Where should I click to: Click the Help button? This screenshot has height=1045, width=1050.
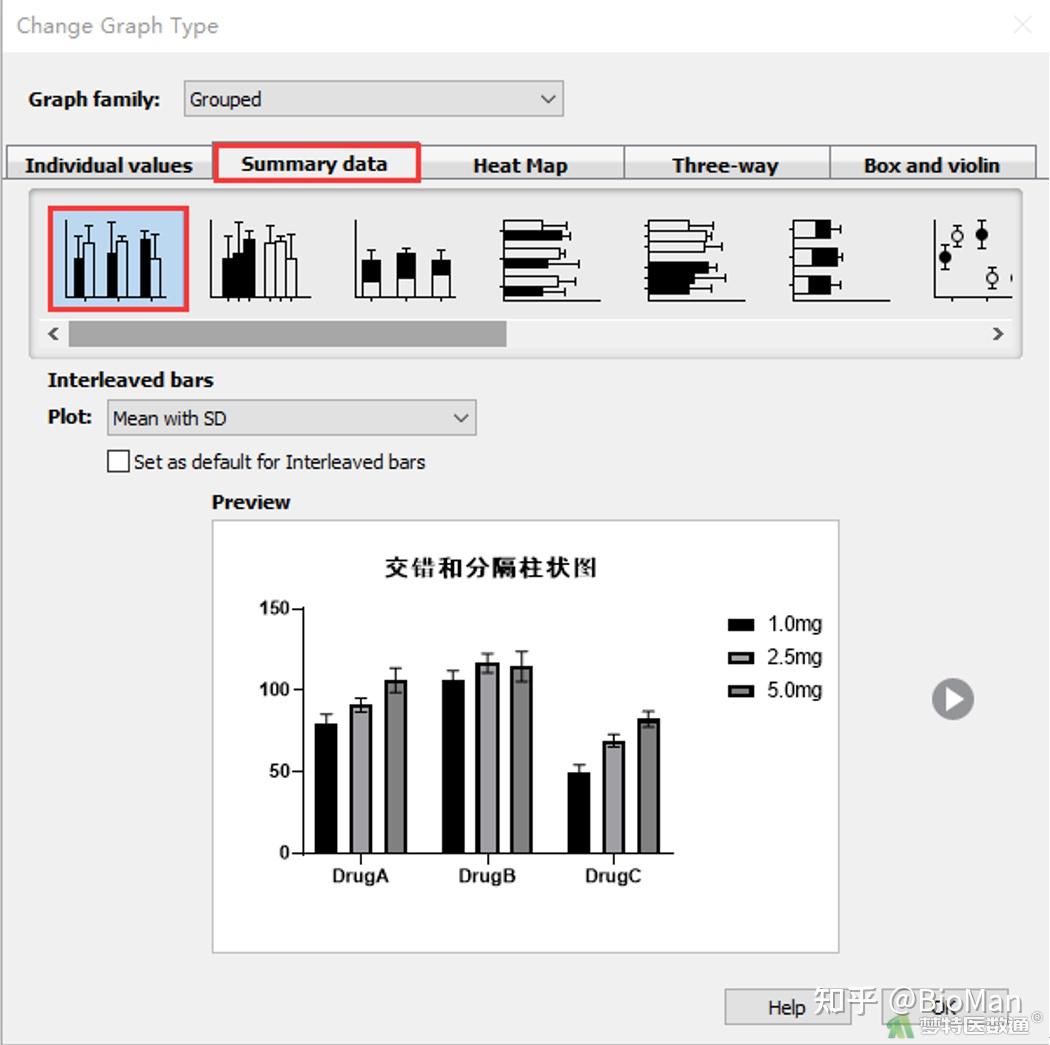pos(786,1007)
